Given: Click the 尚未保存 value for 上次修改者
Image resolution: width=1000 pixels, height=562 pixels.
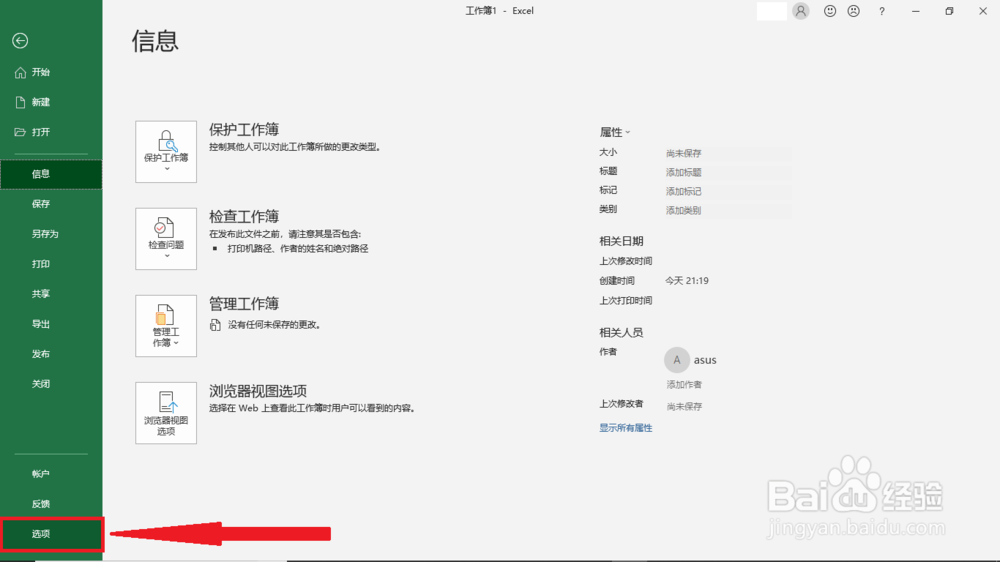Looking at the screenshot, I should click(x=684, y=406).
